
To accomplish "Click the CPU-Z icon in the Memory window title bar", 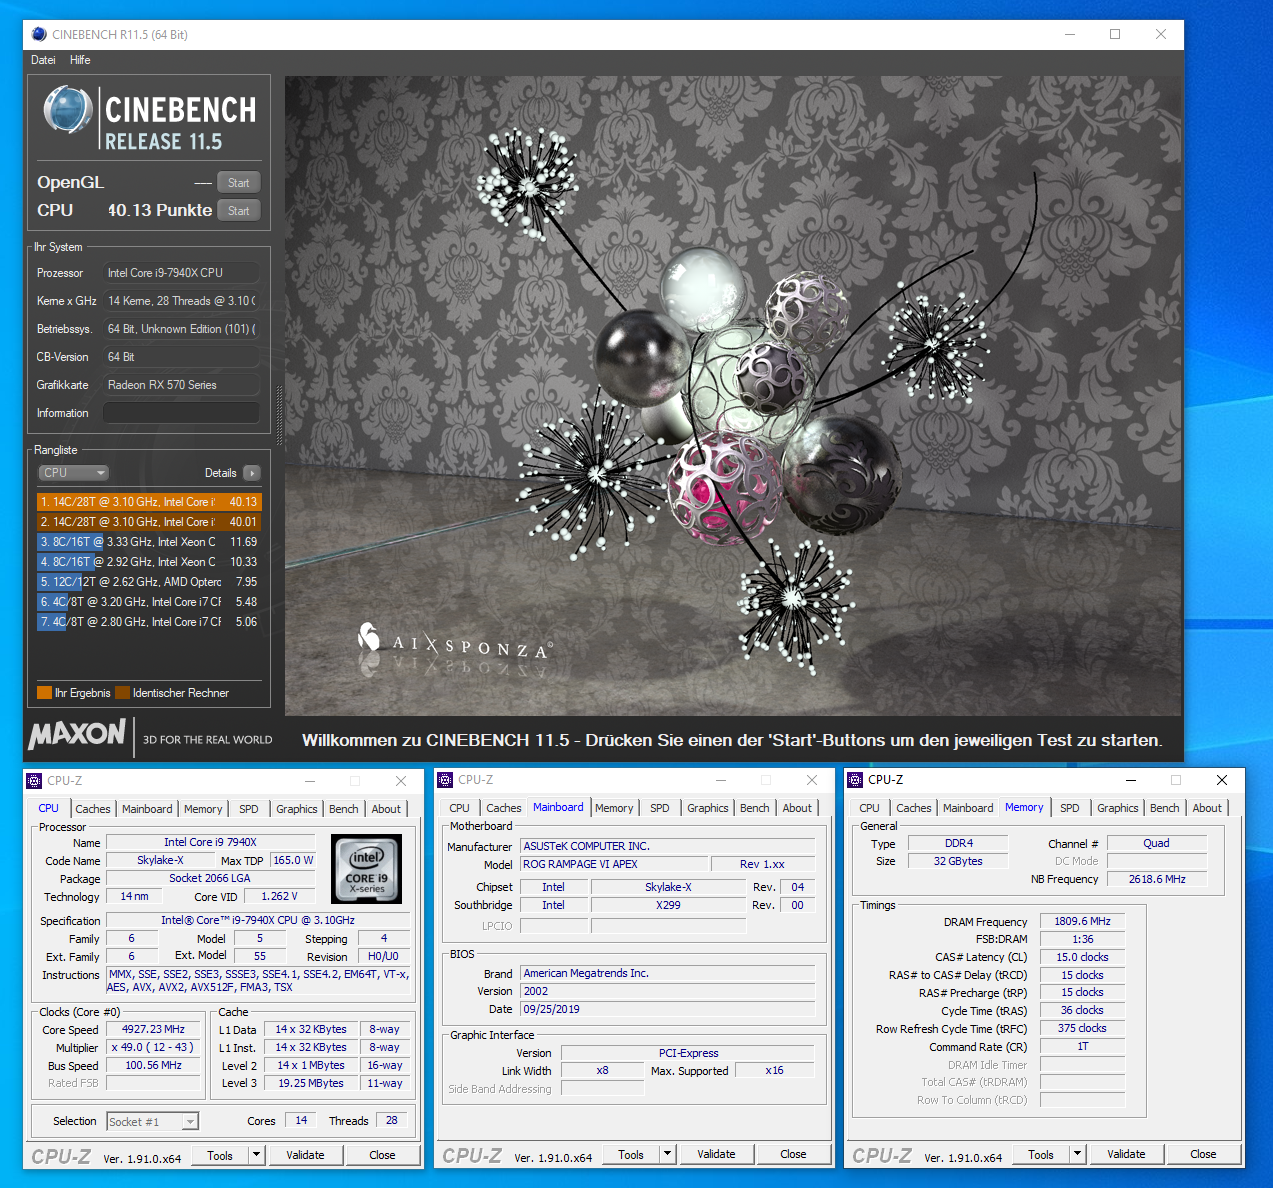I will coord(855,780).
